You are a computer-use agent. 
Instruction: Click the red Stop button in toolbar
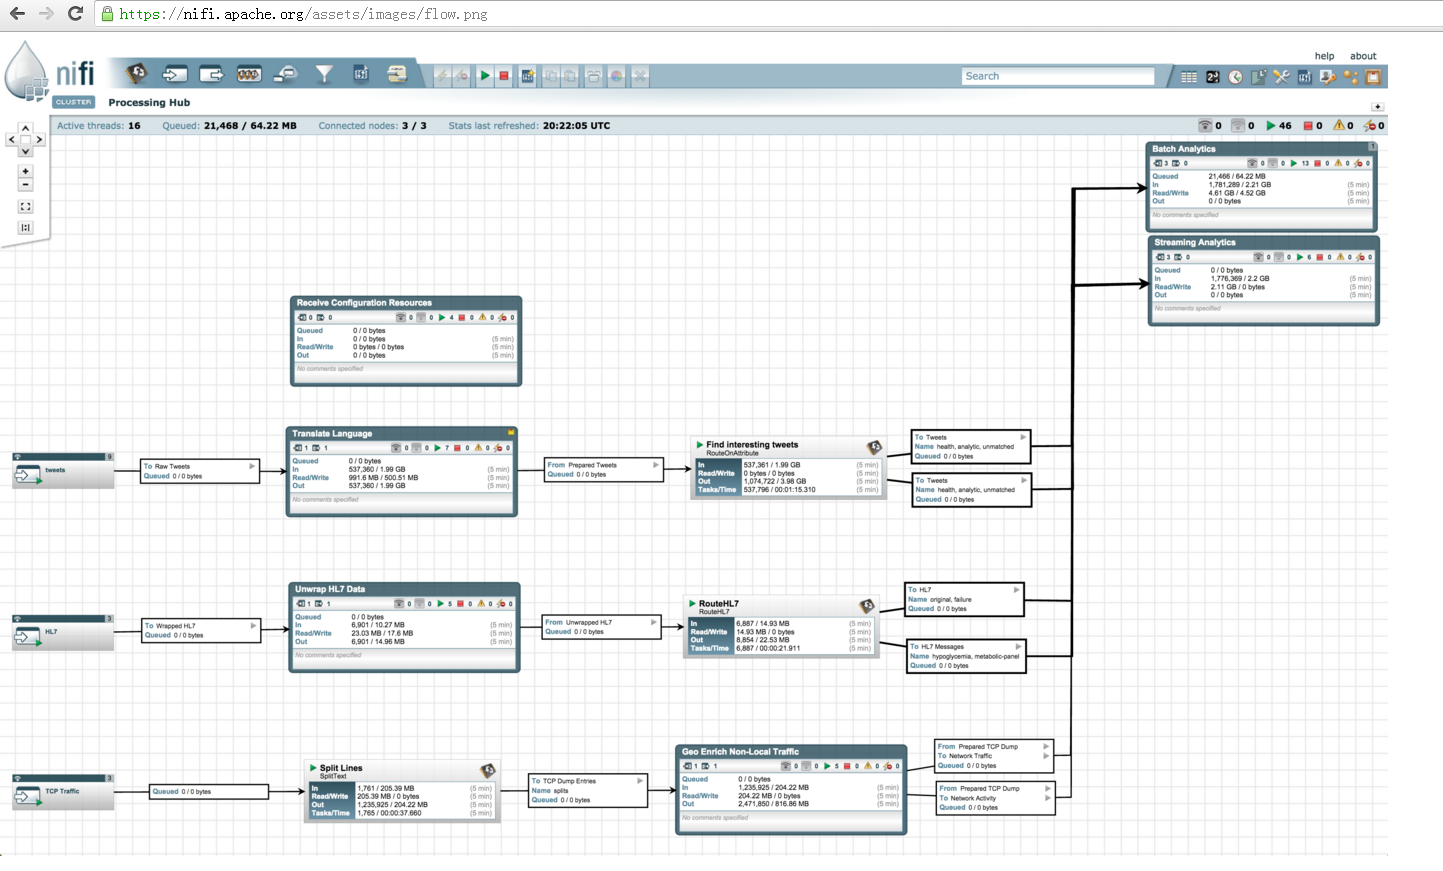point(504,76)
